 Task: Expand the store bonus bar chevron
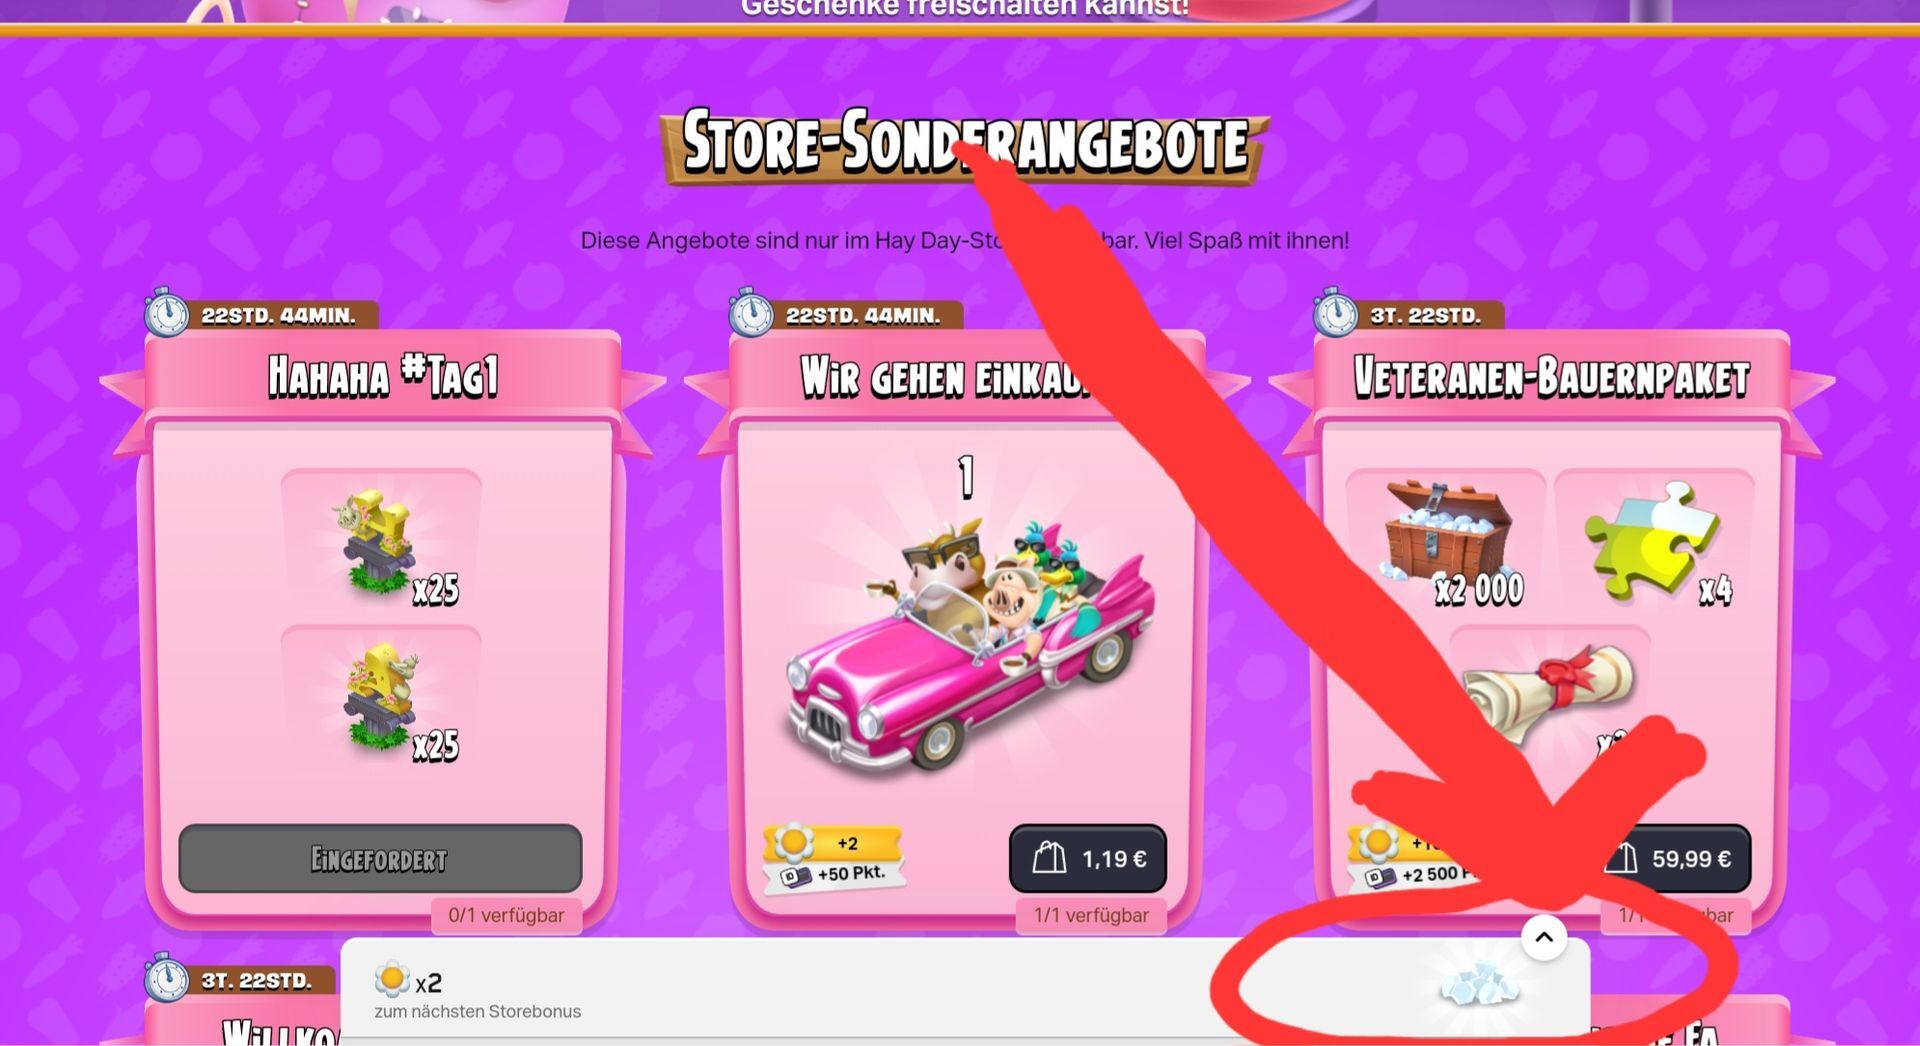click(x=1544, y=937)
